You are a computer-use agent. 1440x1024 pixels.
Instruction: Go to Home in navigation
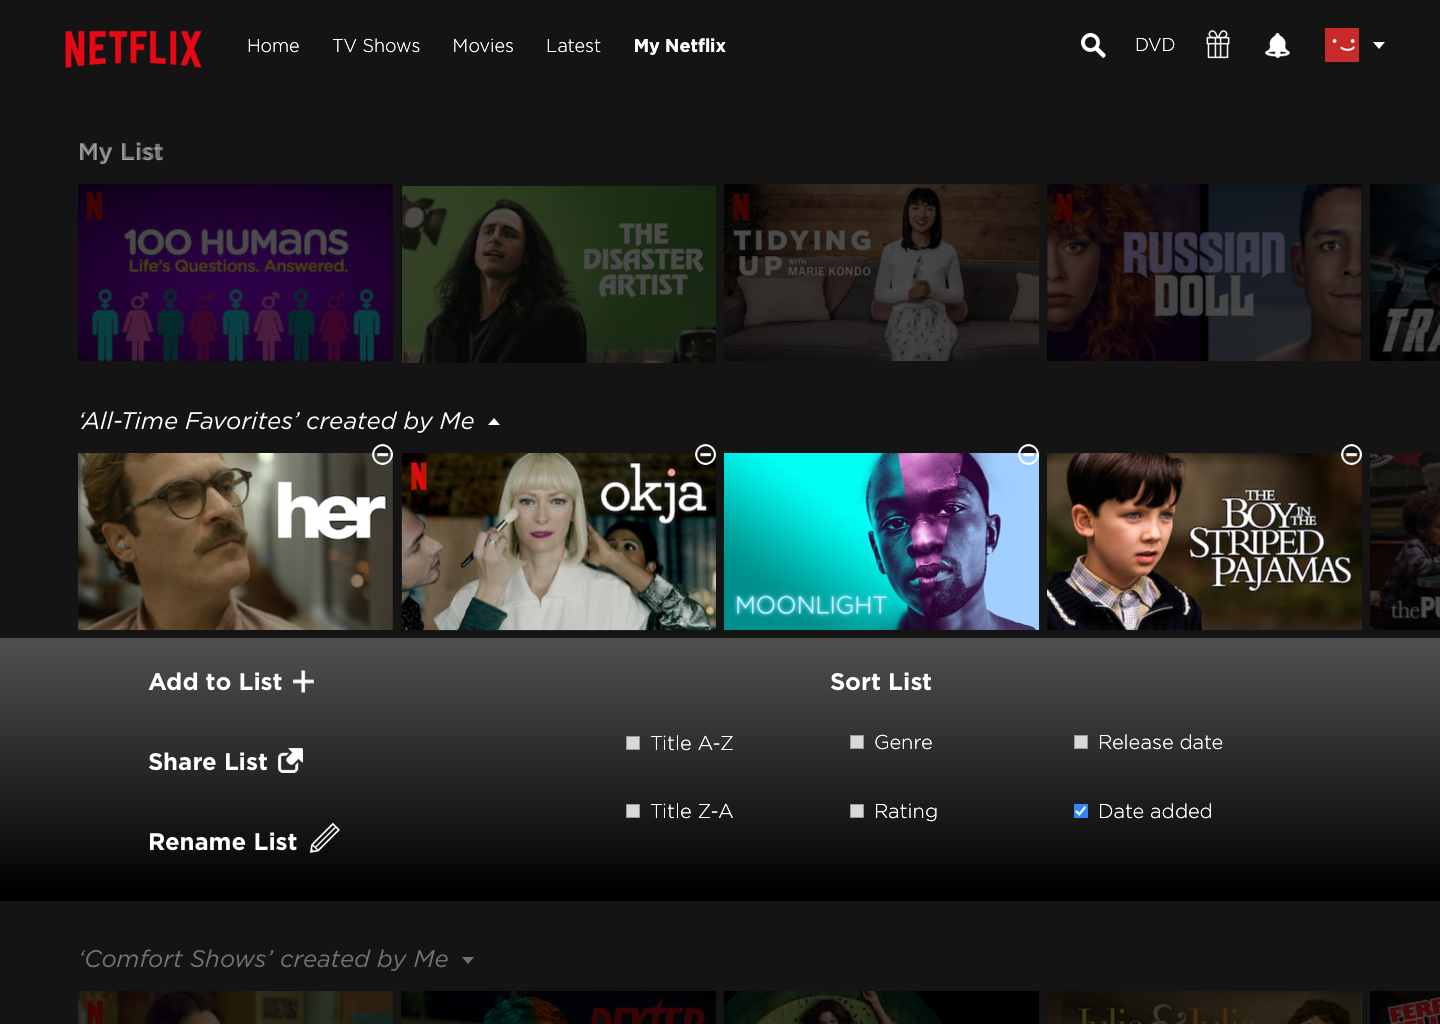273,46
